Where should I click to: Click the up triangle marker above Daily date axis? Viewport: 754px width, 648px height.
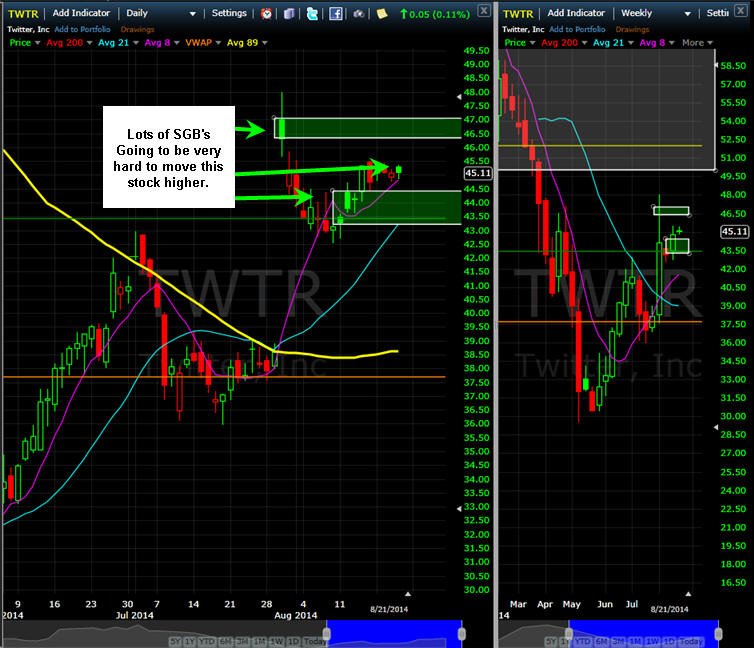pyautogui.click(x=408, y=595)
